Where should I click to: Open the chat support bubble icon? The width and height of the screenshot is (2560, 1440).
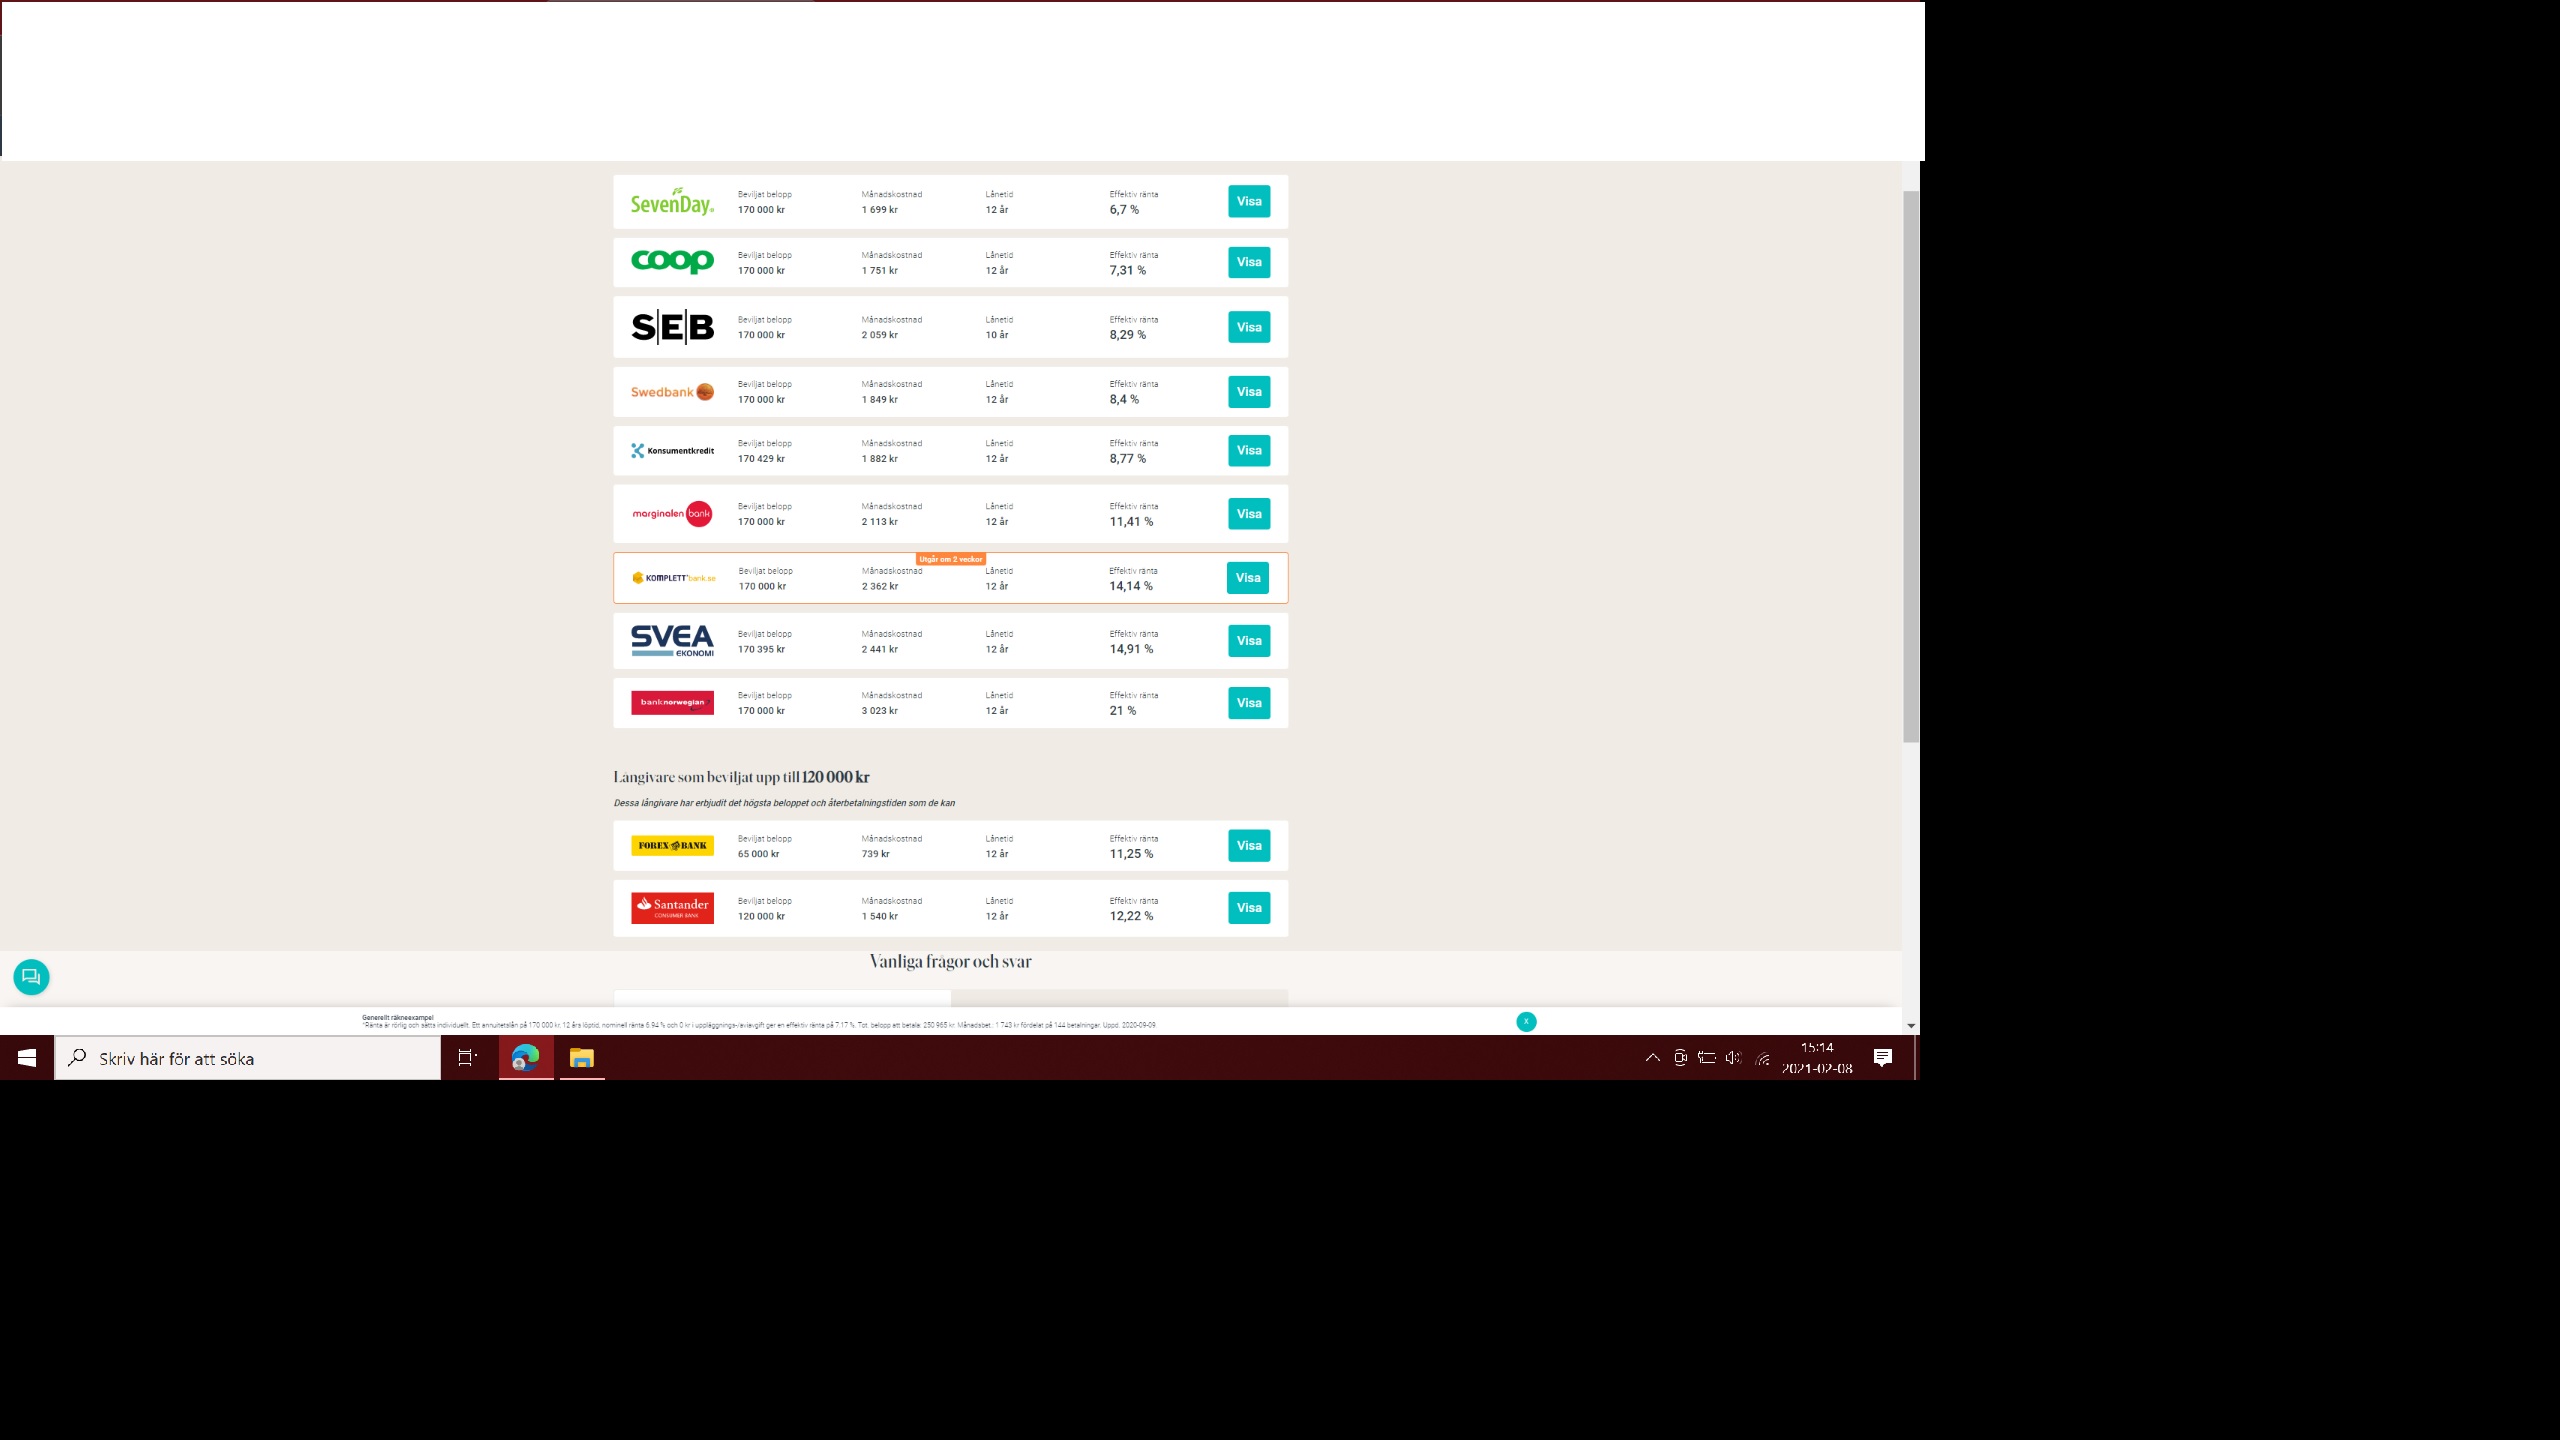(x=31, y=977)
